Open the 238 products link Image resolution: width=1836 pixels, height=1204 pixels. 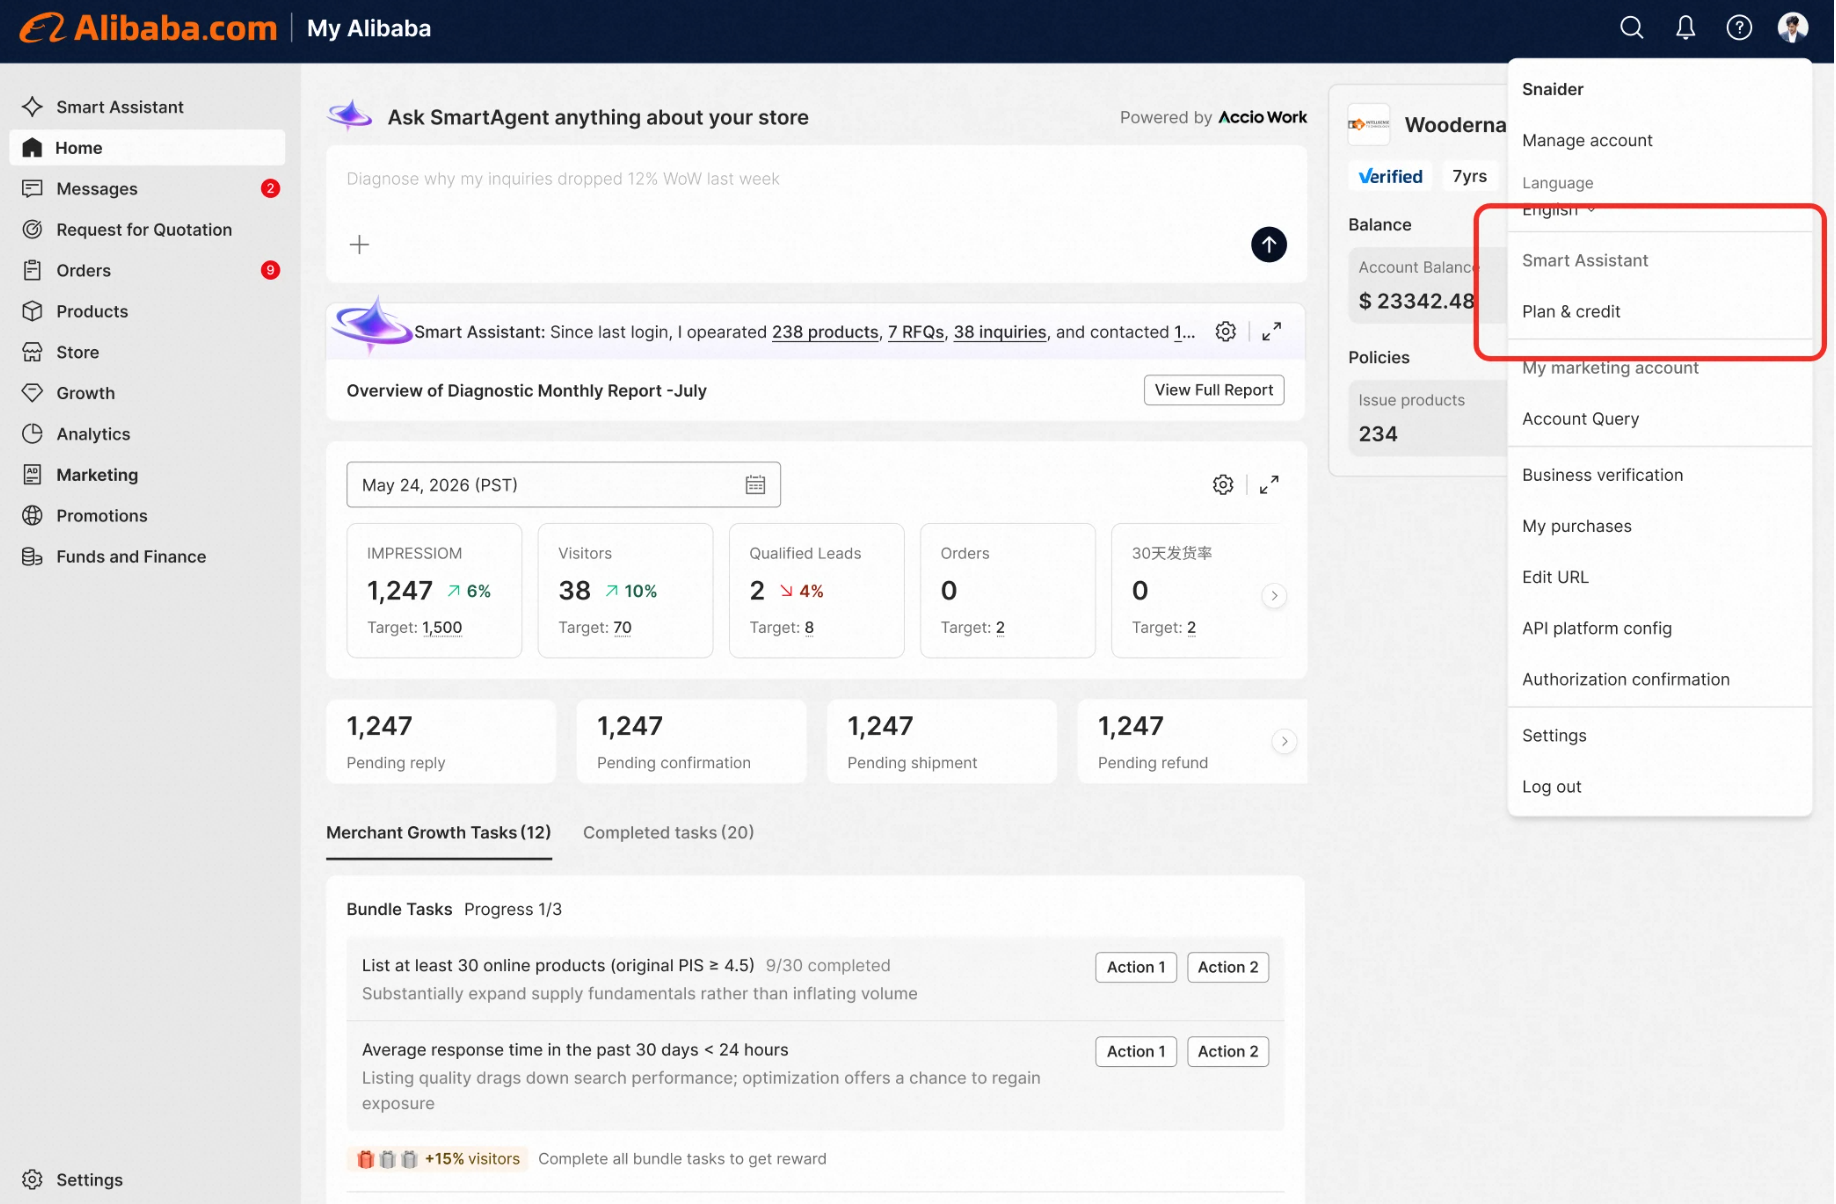pos(826,332)
